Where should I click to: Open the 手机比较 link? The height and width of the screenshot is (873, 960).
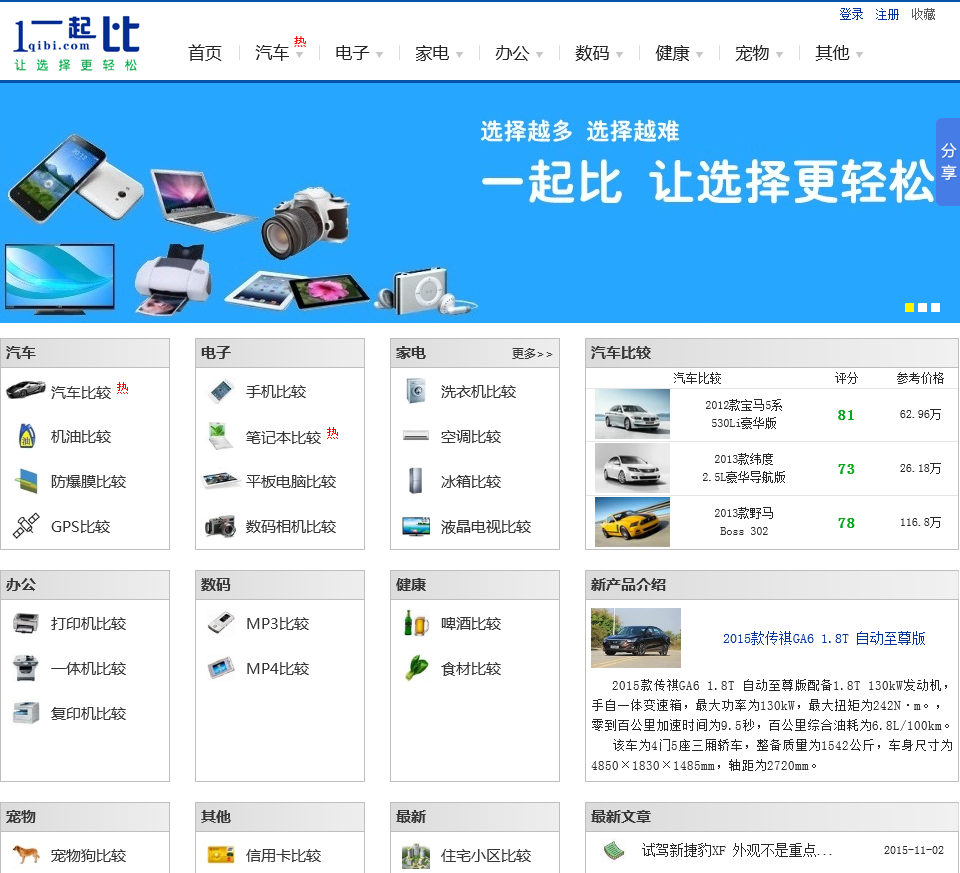click(276, 392)
